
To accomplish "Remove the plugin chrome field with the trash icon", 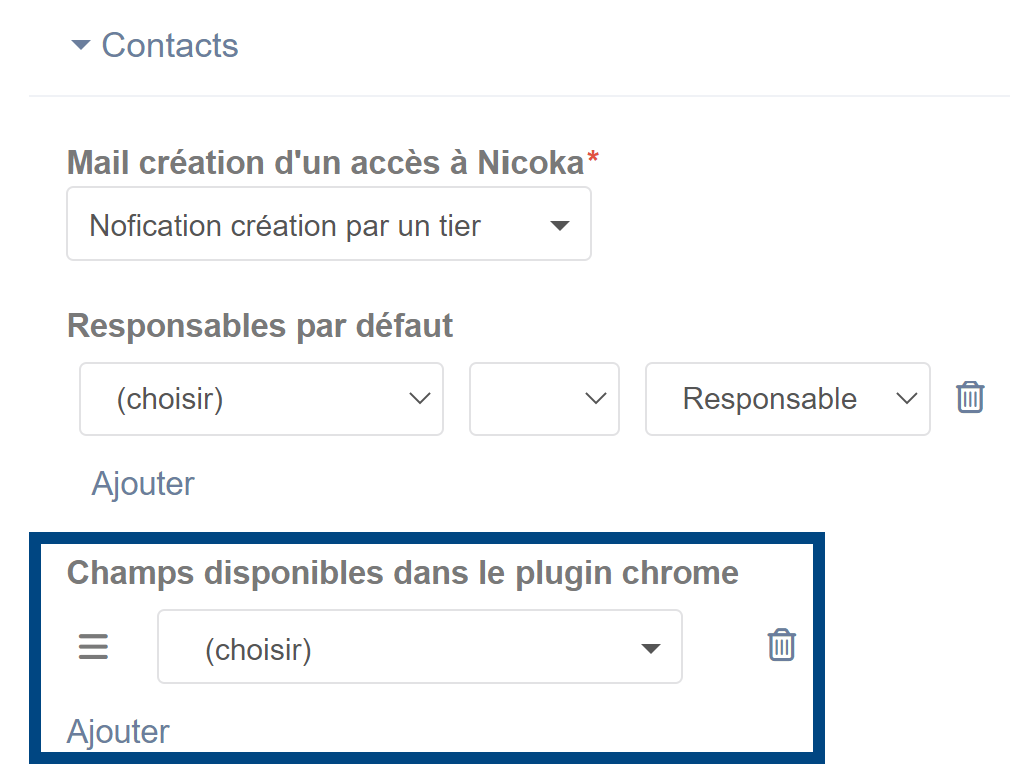I will [781, 645].
